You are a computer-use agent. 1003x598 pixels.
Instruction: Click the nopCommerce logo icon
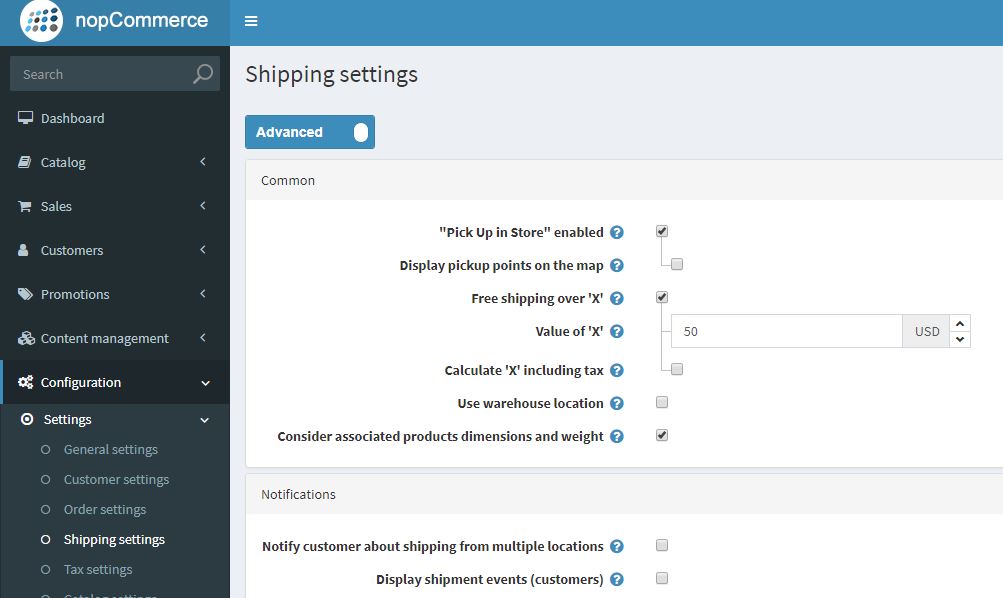click(42, 21)
